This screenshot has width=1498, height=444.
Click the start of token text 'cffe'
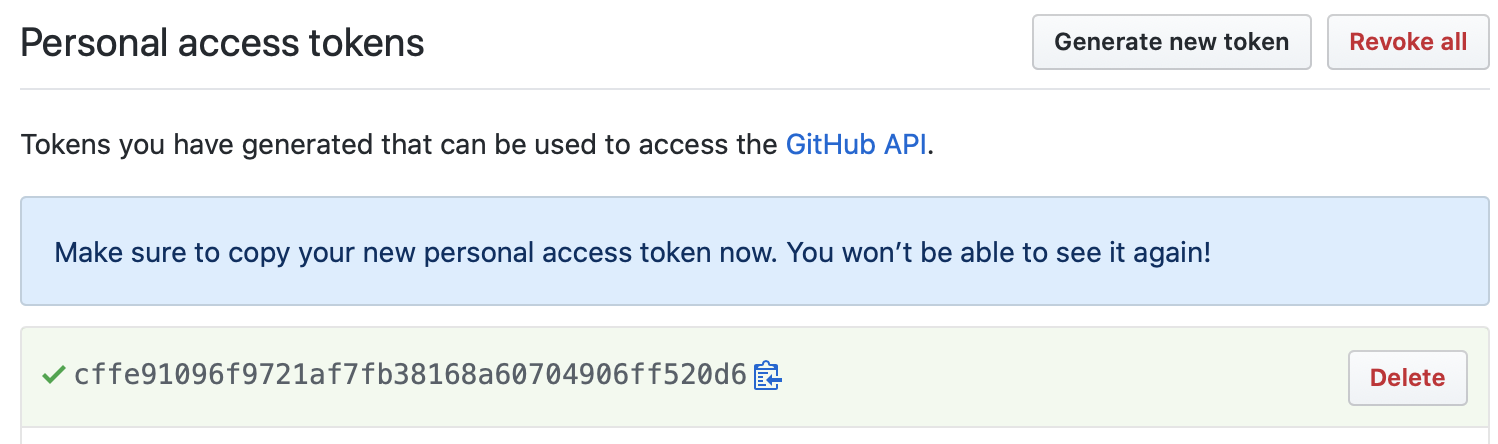98,376
